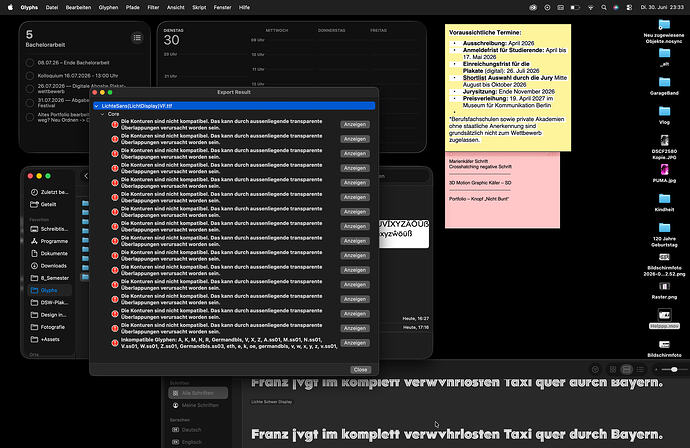Image resolution: width=690 pixels, height=448 pixels.
Task: Close the Export Result dialog via Close
Action: (x=360, y=370)
